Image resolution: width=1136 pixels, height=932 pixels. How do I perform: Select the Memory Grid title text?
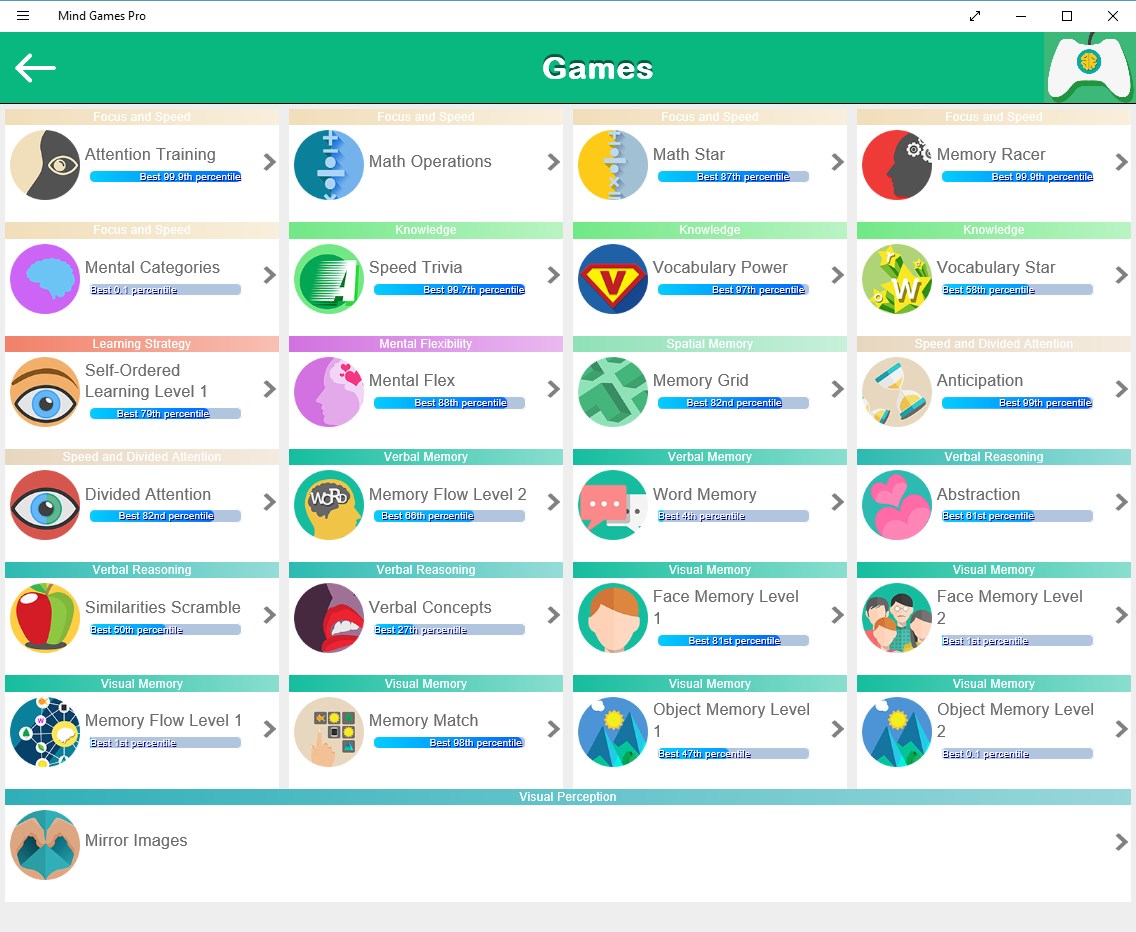coord(701,380)
